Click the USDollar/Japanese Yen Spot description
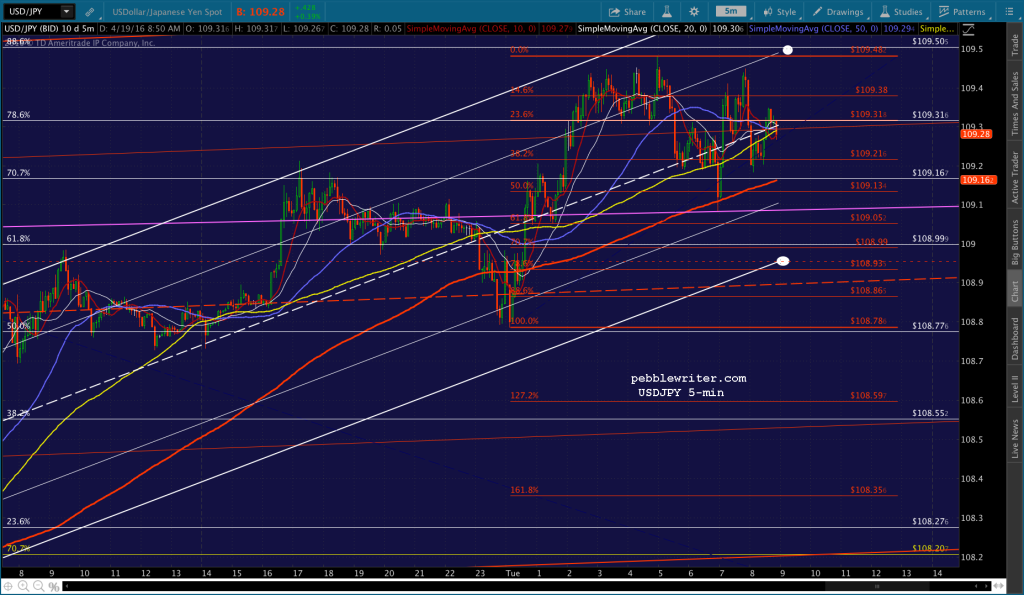1024x595 pixels. 167,12
